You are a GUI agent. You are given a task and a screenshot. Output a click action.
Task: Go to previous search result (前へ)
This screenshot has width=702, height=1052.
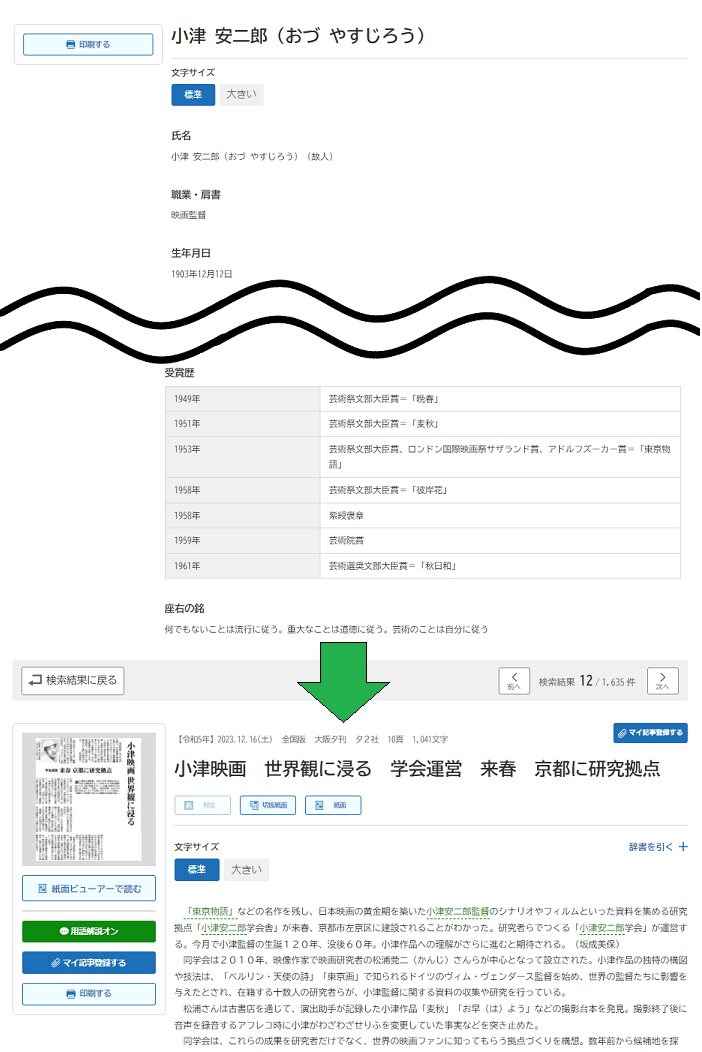point(514,681)
